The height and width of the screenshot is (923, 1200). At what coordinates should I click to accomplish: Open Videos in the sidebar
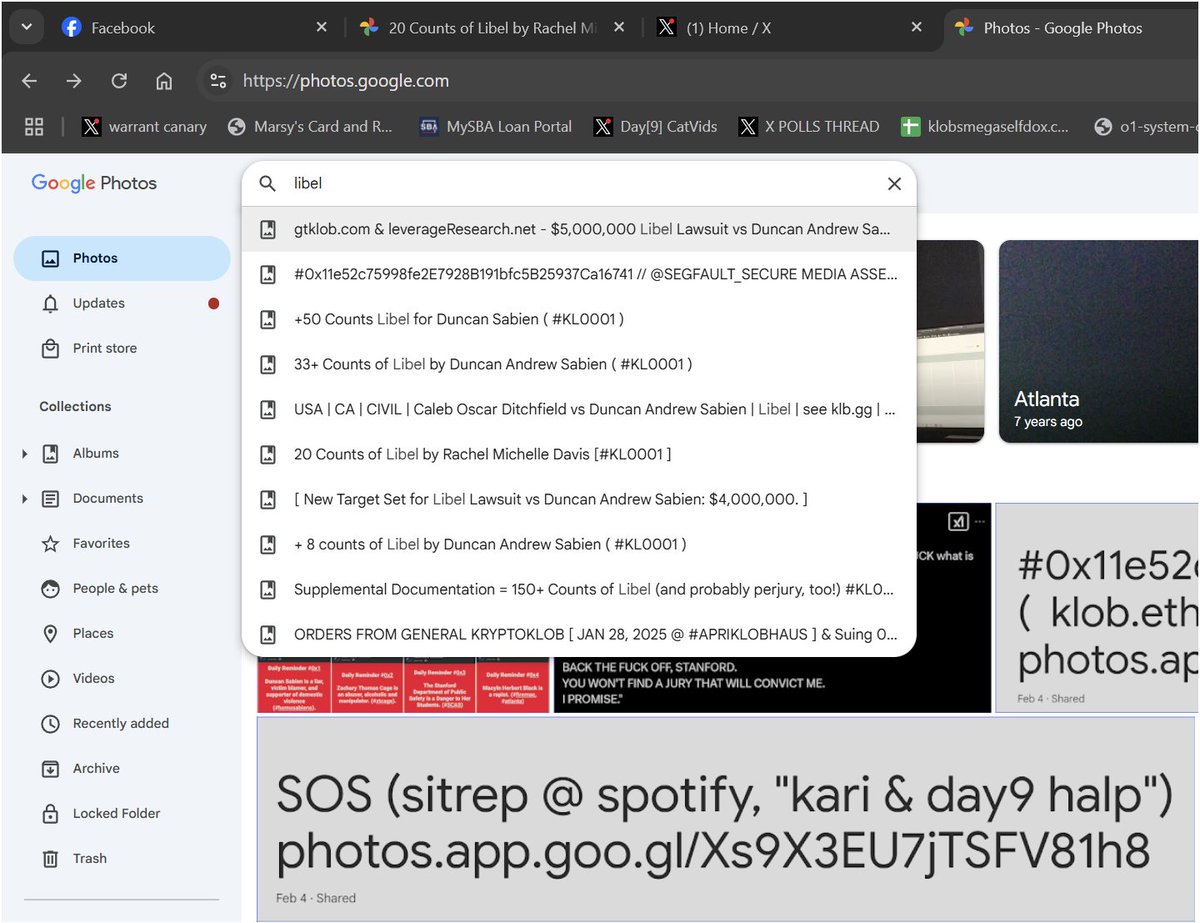122,678
